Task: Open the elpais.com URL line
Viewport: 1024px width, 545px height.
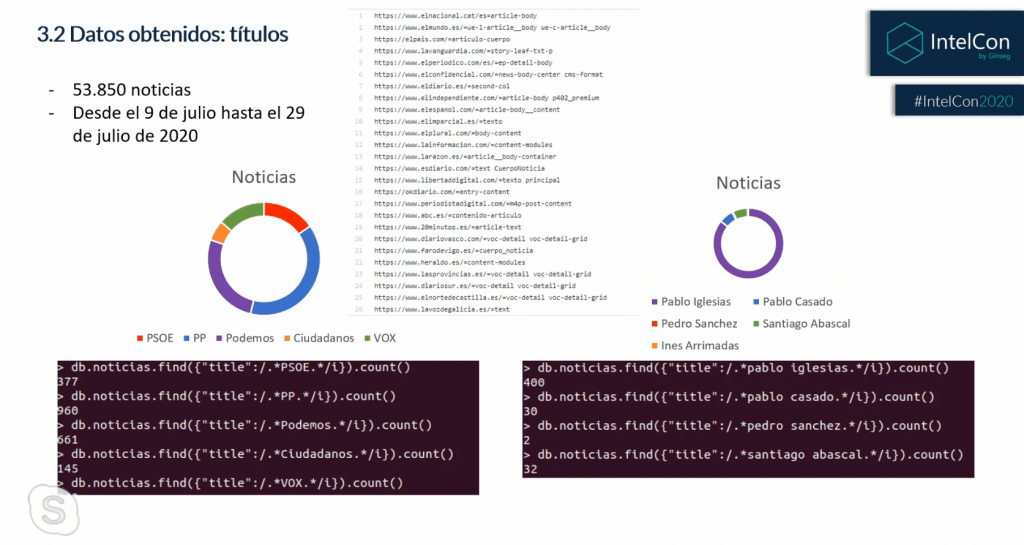Action: click(441, 39)
